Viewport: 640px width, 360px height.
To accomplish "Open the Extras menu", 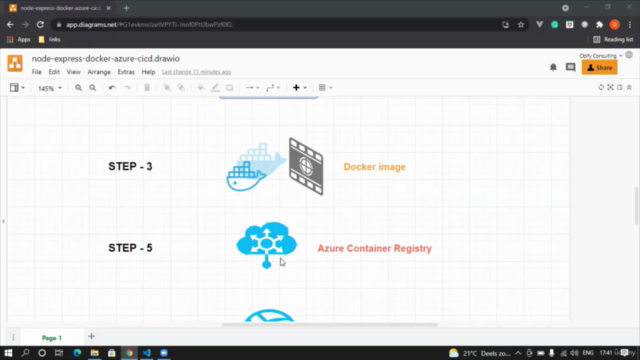I will point(126,72).
